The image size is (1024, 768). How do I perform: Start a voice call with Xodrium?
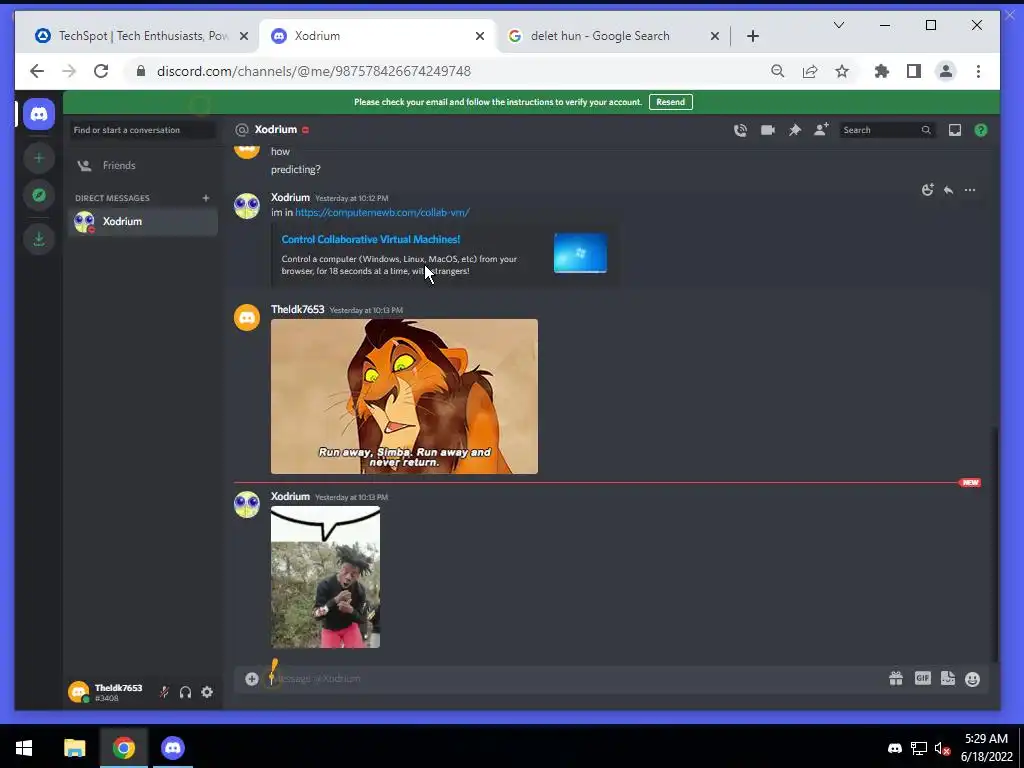click(x=740, y=130)
